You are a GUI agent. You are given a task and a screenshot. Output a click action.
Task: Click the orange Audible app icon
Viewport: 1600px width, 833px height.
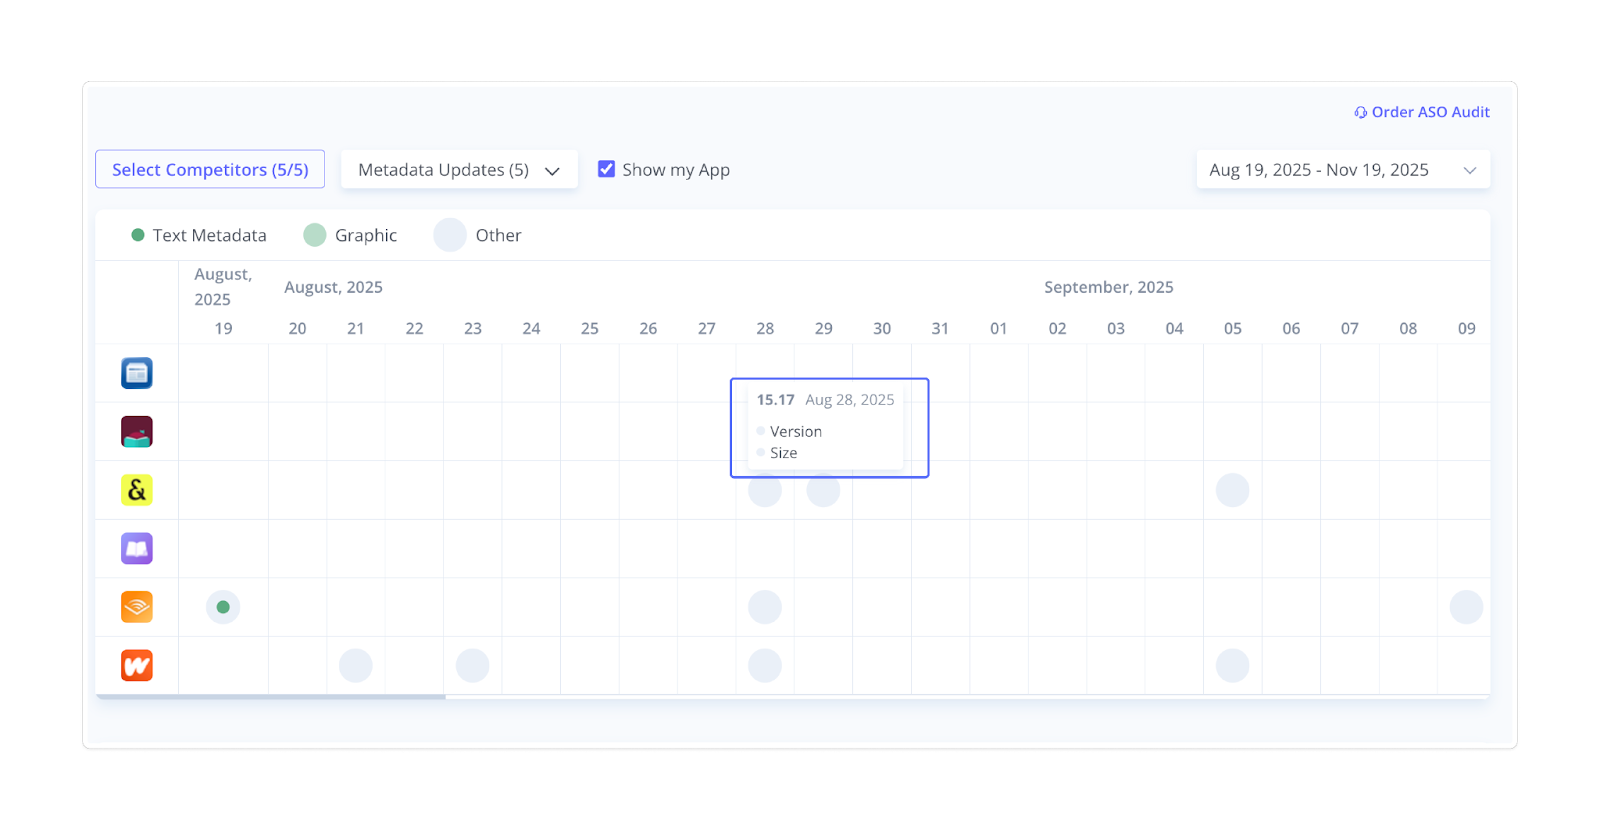[137, 607]
